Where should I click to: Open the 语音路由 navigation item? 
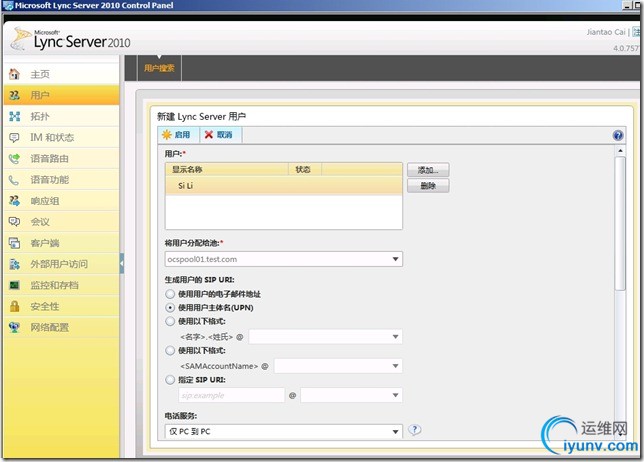(x=62, y=159)
